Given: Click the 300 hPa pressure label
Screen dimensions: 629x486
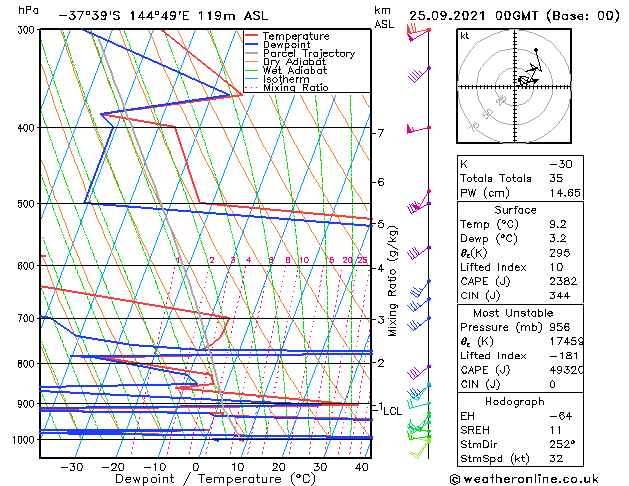Looking at the screenshot, I should (x=28, y=30).
